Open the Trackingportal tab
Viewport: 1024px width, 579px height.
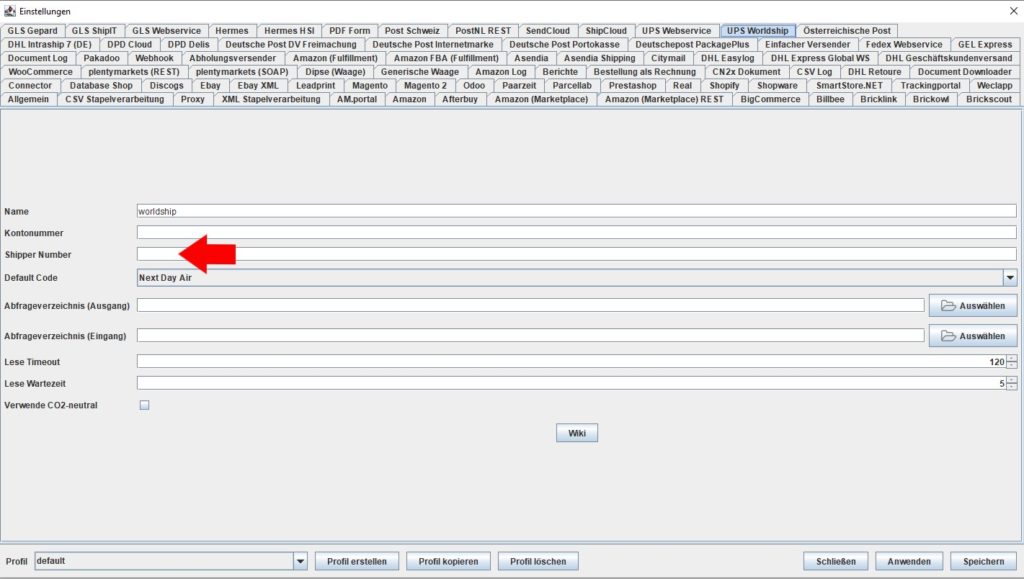pyautogui.click(x=930, y=86)
